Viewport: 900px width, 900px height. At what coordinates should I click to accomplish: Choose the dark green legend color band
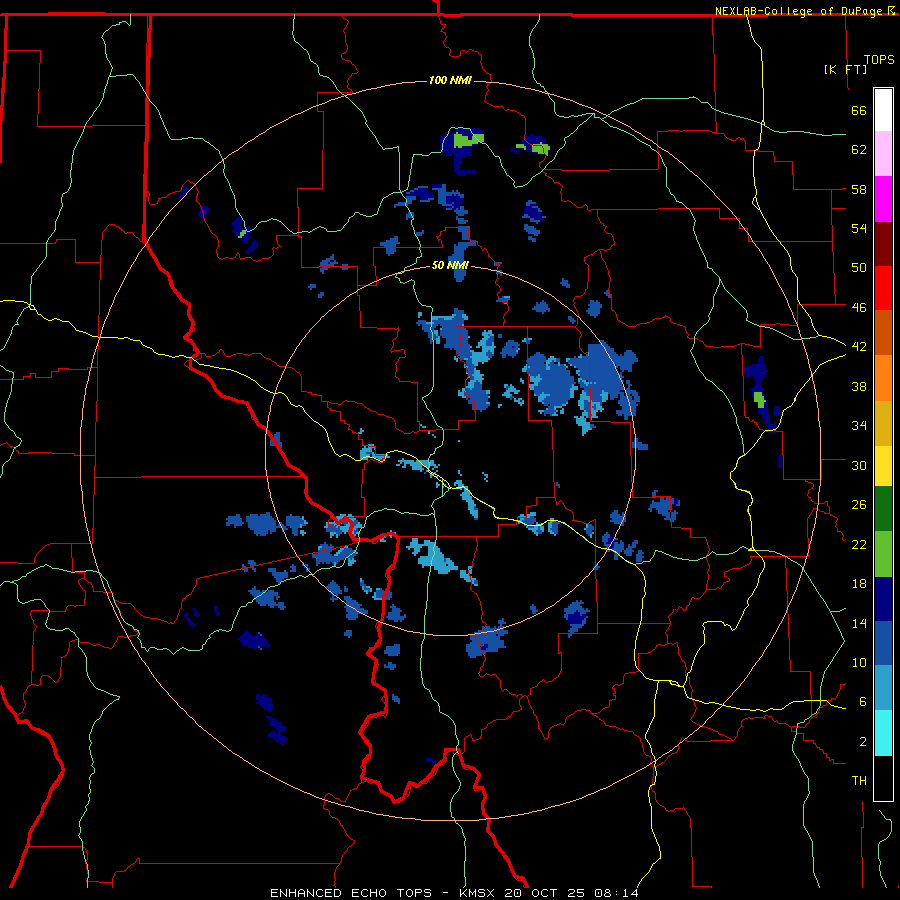(883, 509)
